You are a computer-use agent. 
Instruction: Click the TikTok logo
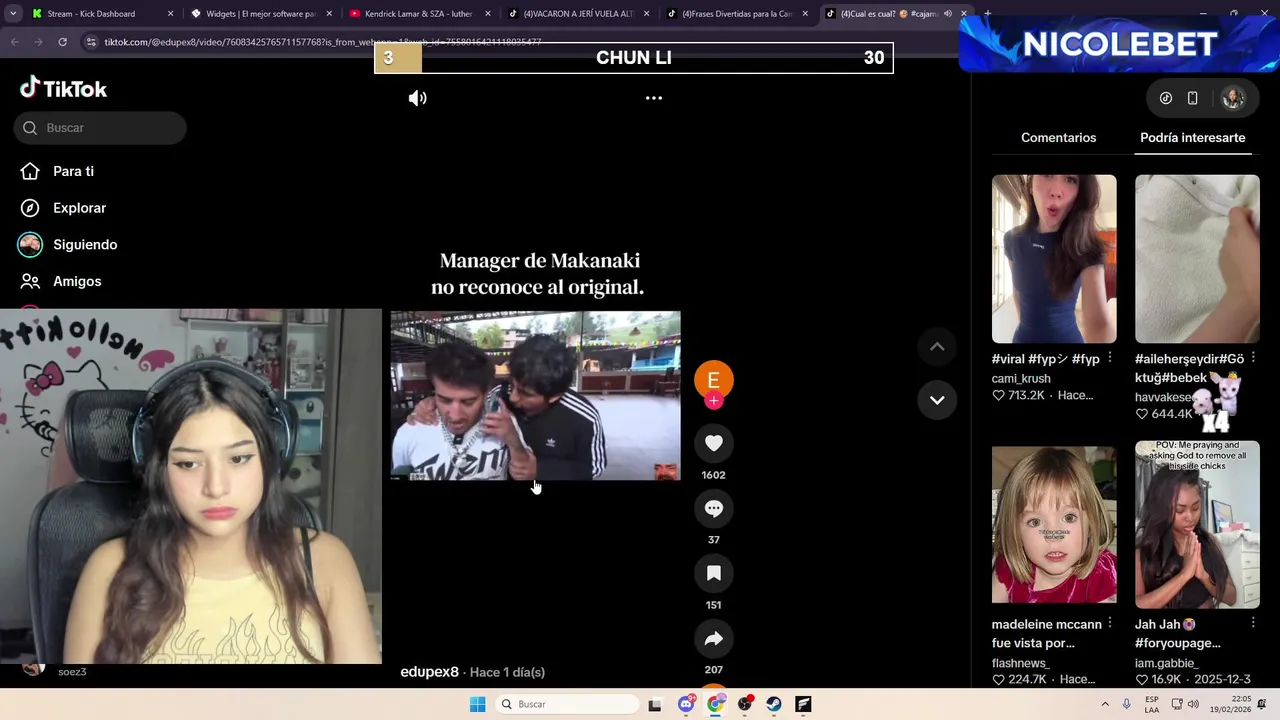[64, 88]
